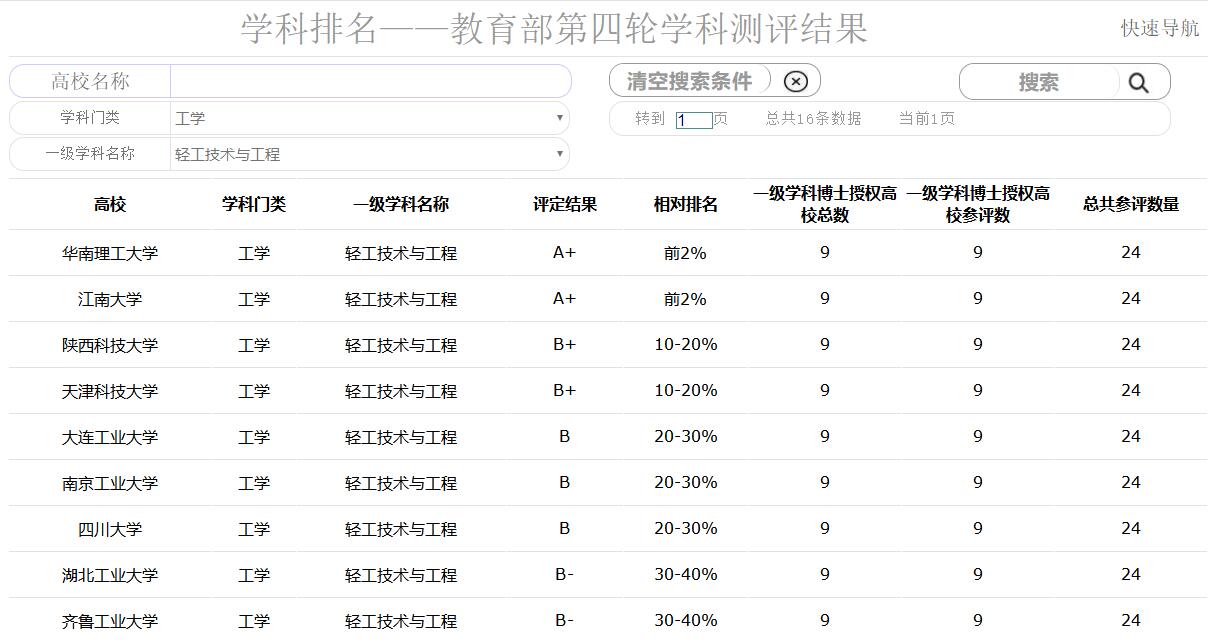Image resolution: width=1208 pixels, height=643 pixels.
Task: Click the circled X clear icon
Action: pos(796,82)
